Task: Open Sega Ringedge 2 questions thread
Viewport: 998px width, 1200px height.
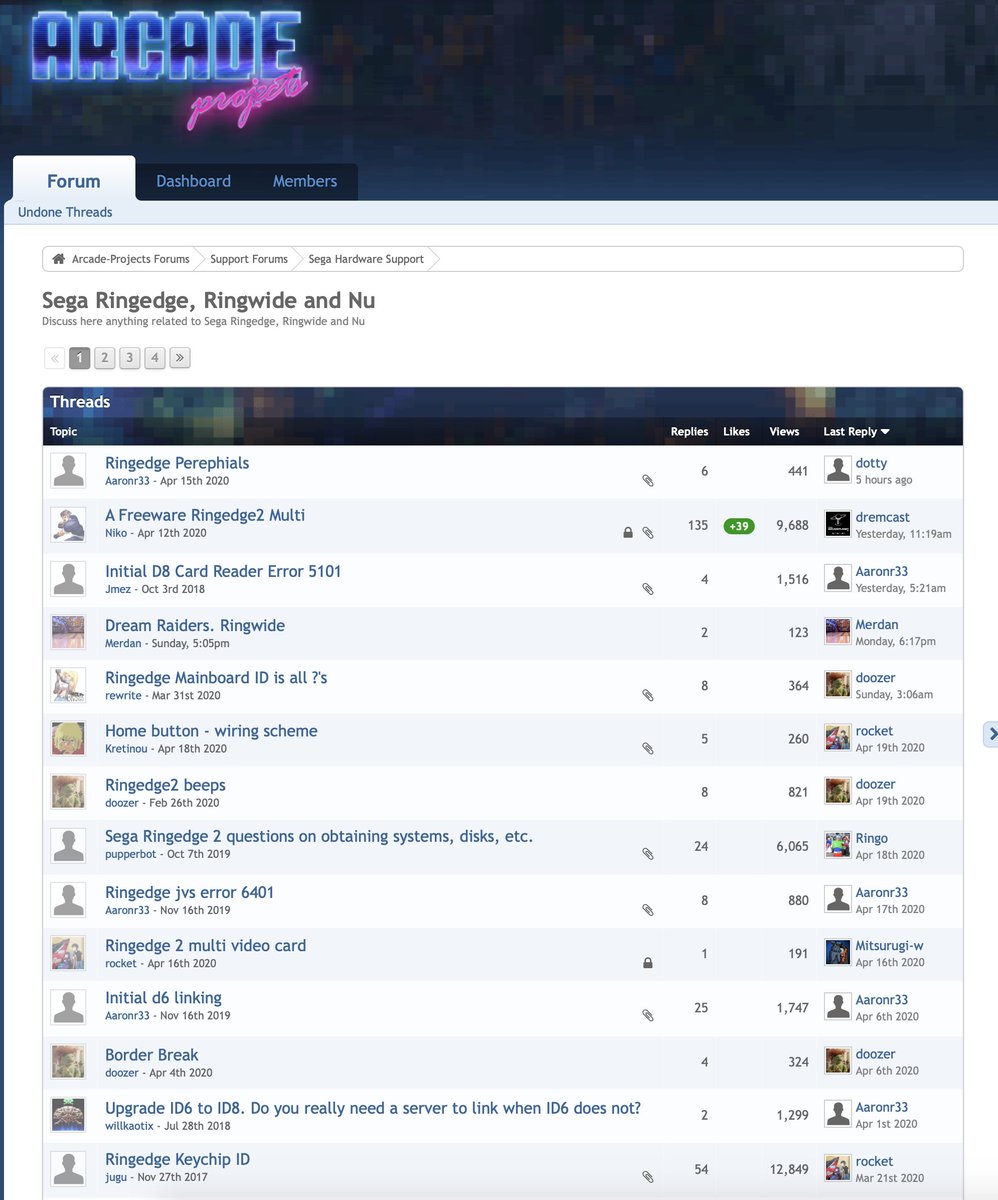Action: [x=319, y=836]
